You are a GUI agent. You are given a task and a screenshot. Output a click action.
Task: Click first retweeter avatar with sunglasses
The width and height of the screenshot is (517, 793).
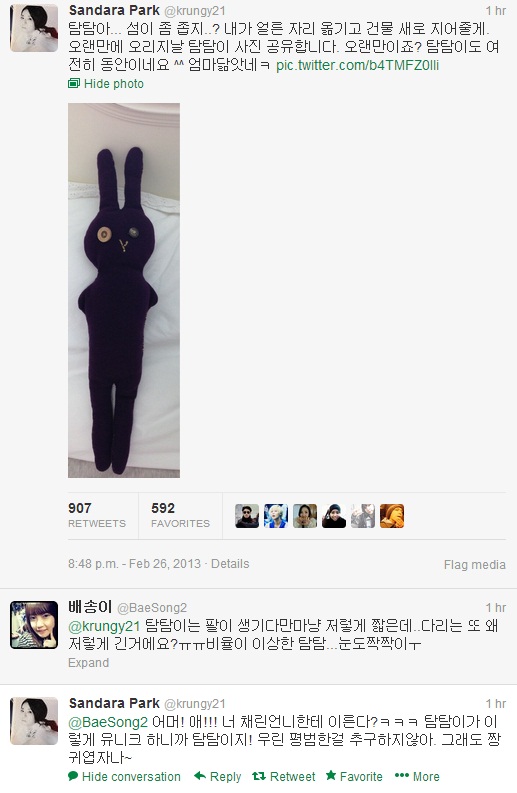247,516
